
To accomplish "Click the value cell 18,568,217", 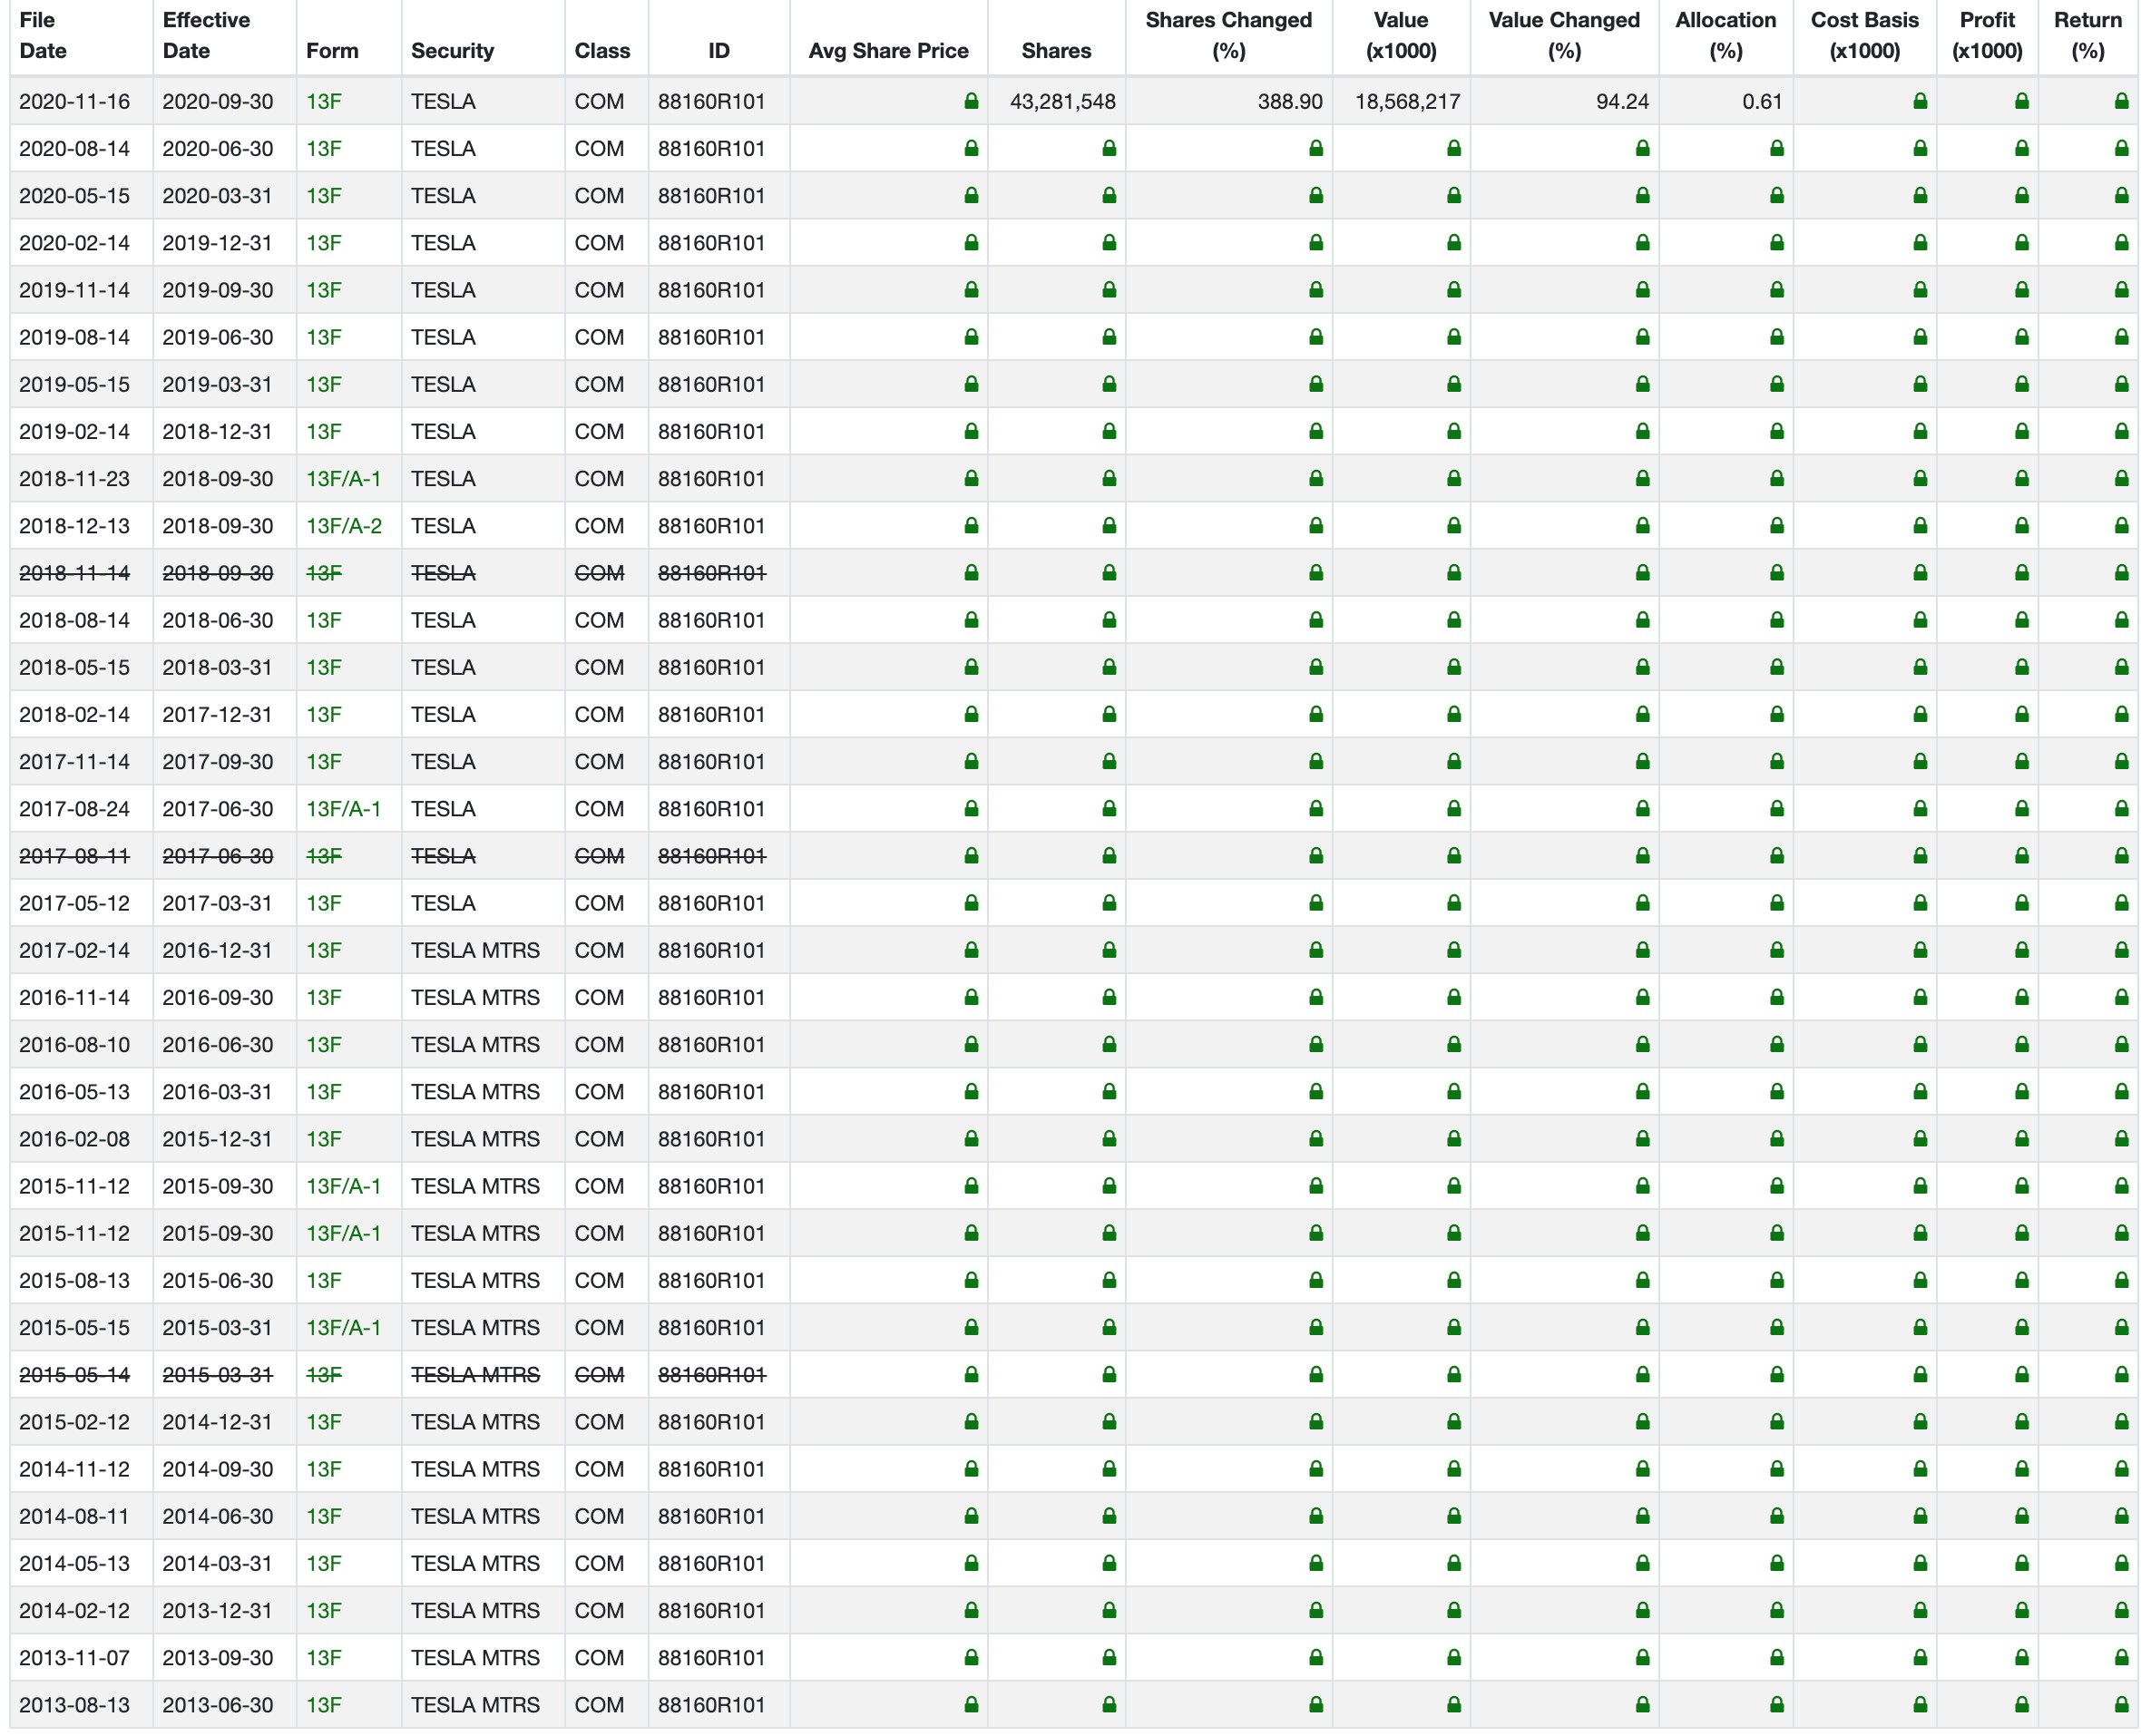I will (x=1407, y=101).
